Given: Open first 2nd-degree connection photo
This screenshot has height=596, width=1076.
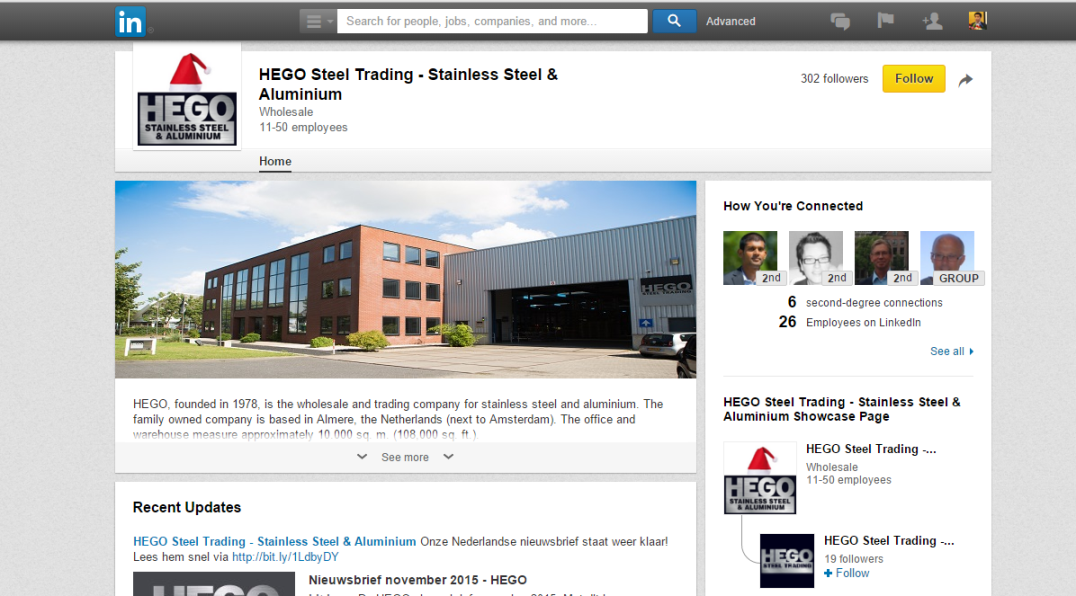Looking at the screenshot, I should [x=750, y=258].
